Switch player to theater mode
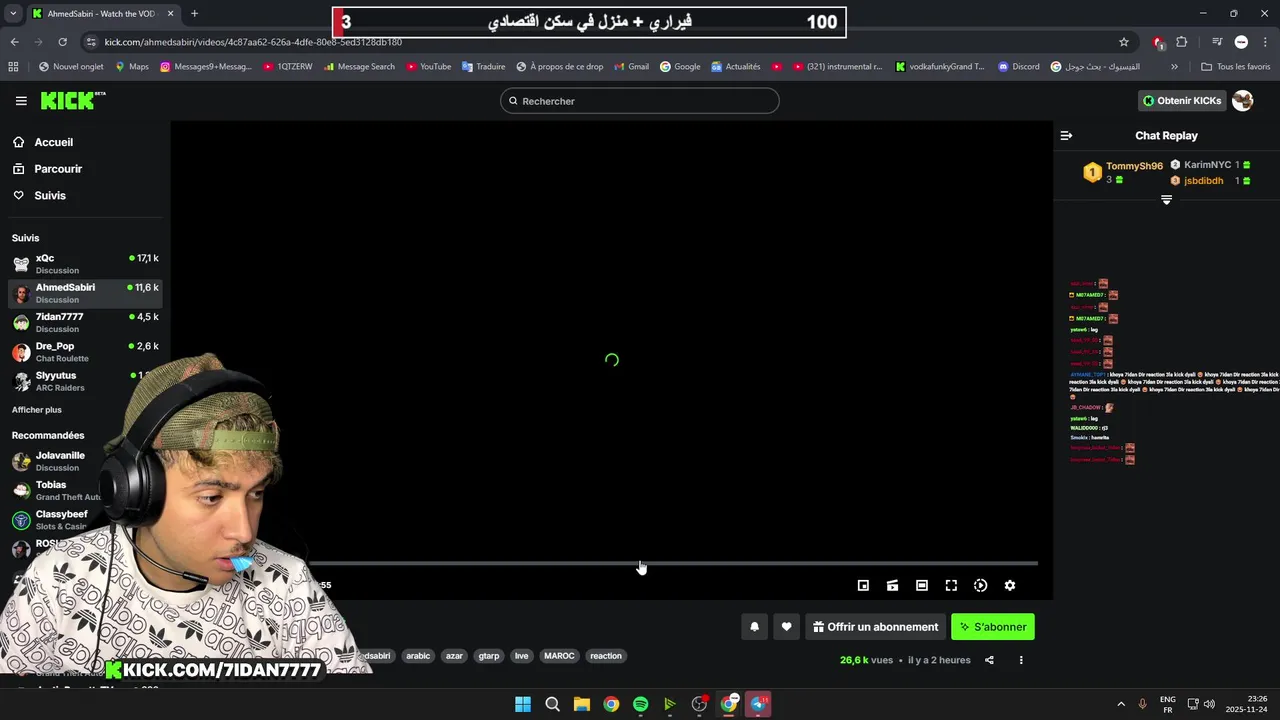 (x=922, y=586)
